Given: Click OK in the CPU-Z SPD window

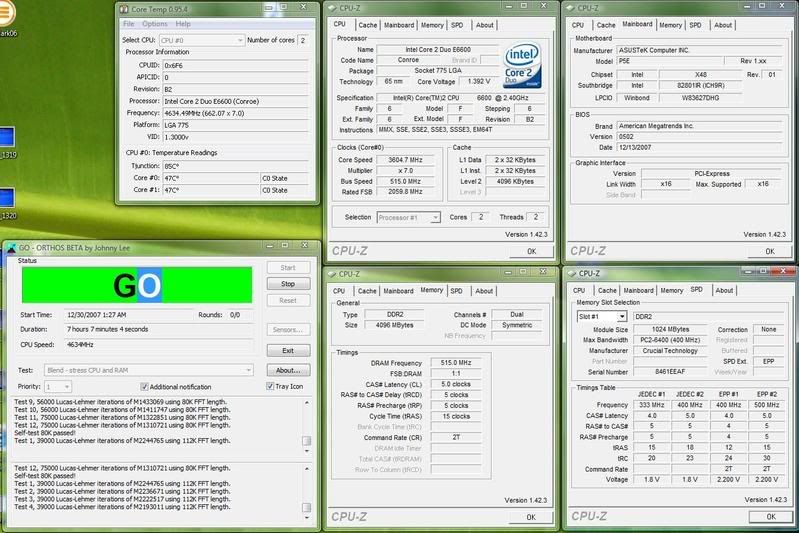Looking at the screenshot, I should pos(771,517).
